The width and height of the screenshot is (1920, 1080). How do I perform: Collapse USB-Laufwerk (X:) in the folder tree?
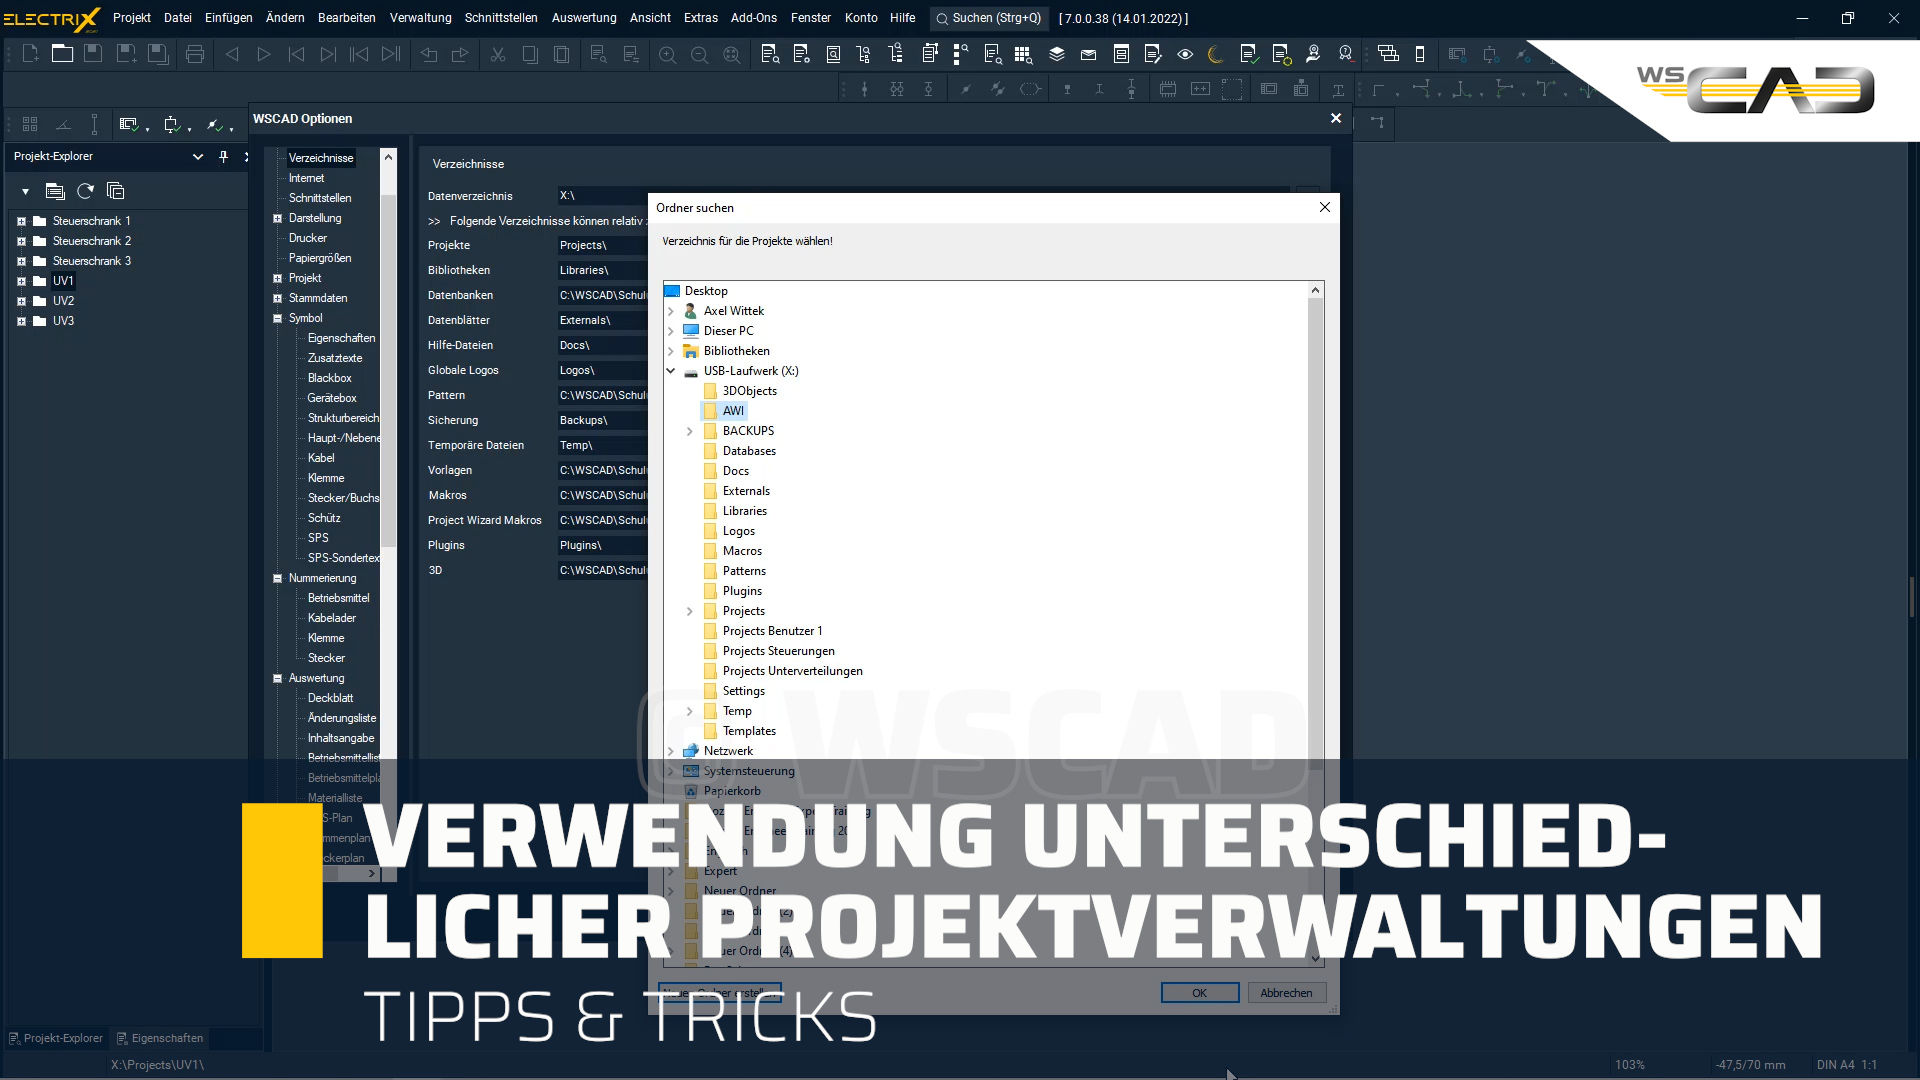click(671, 370)
